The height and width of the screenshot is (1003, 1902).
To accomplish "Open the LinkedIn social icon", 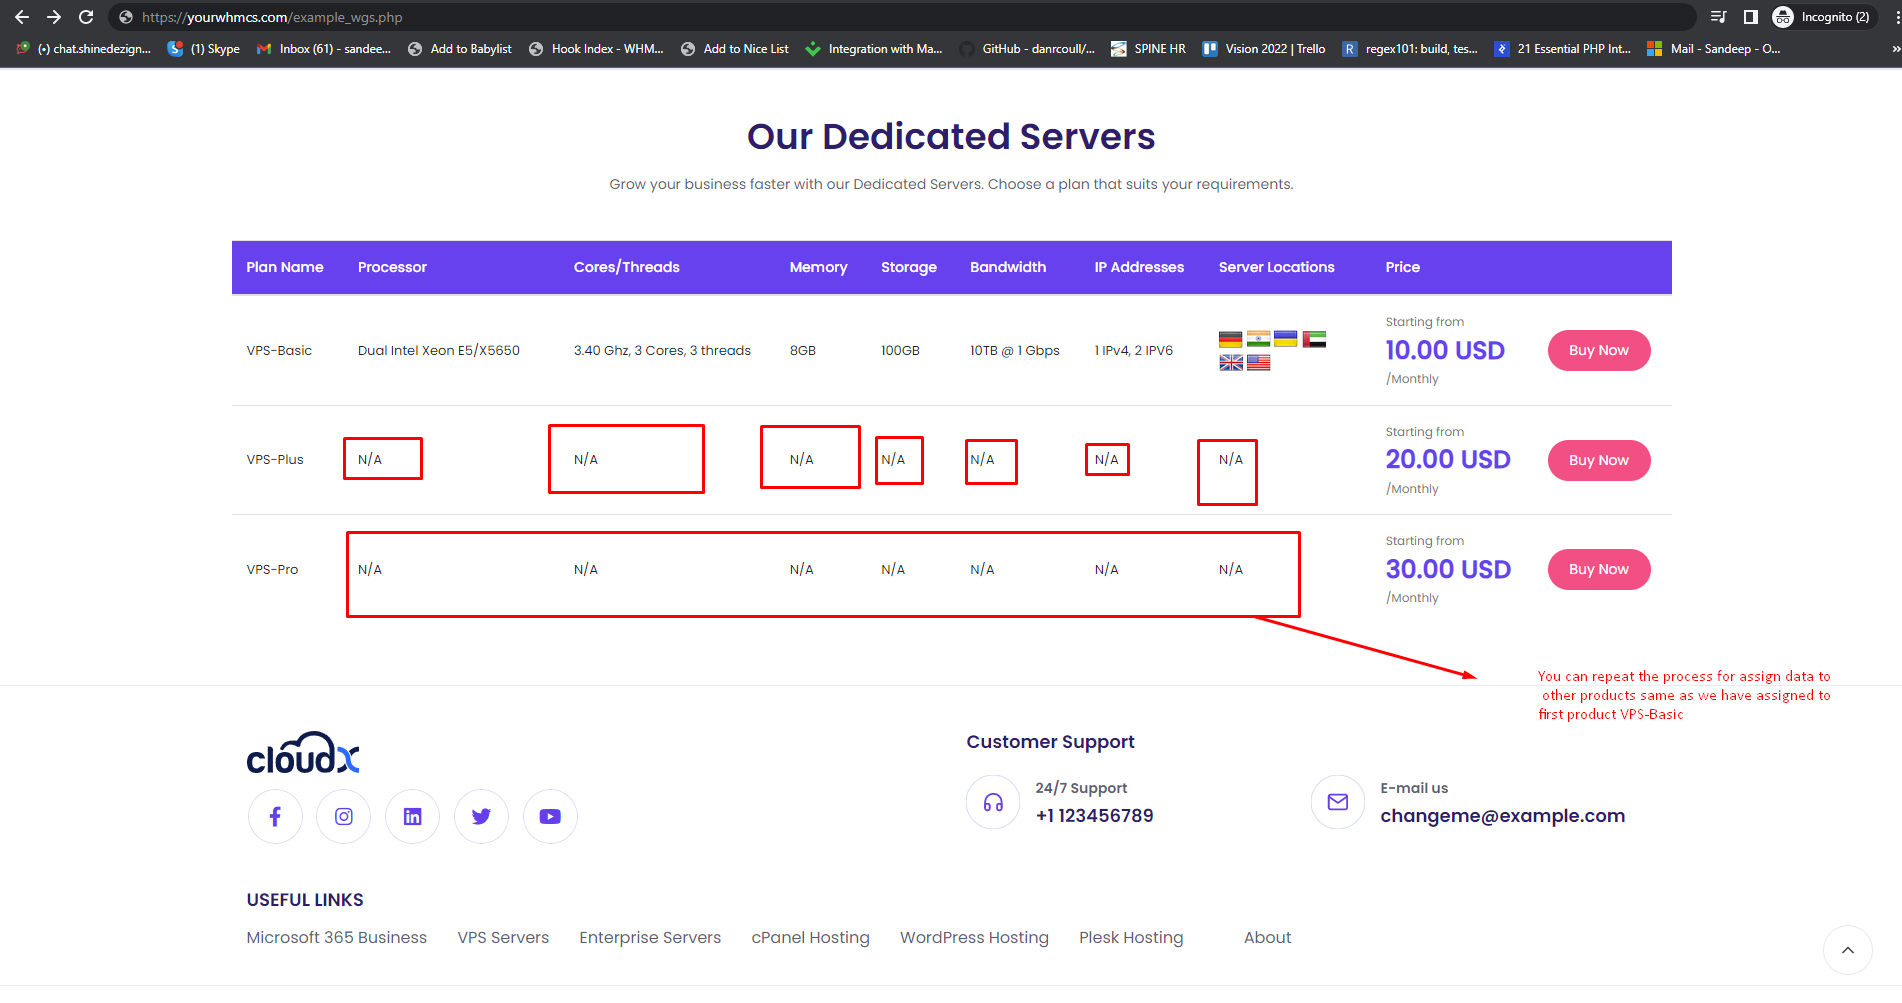I will coord(412,816).
